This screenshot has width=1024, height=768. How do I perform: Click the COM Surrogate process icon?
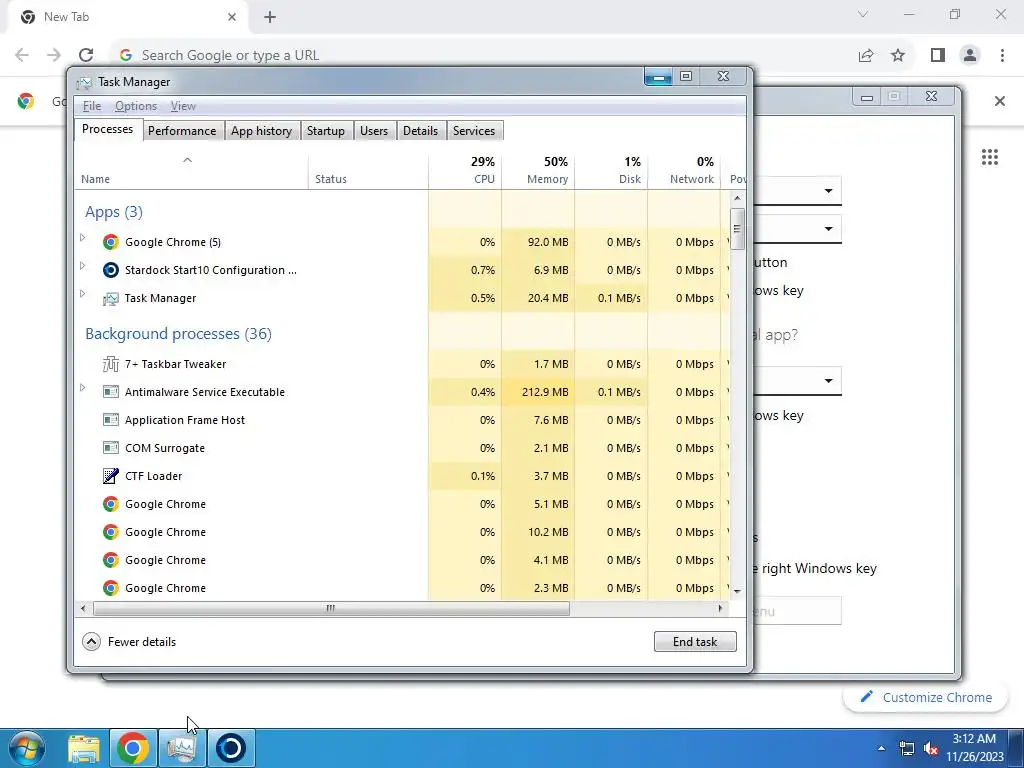click(x=110, y=449)
